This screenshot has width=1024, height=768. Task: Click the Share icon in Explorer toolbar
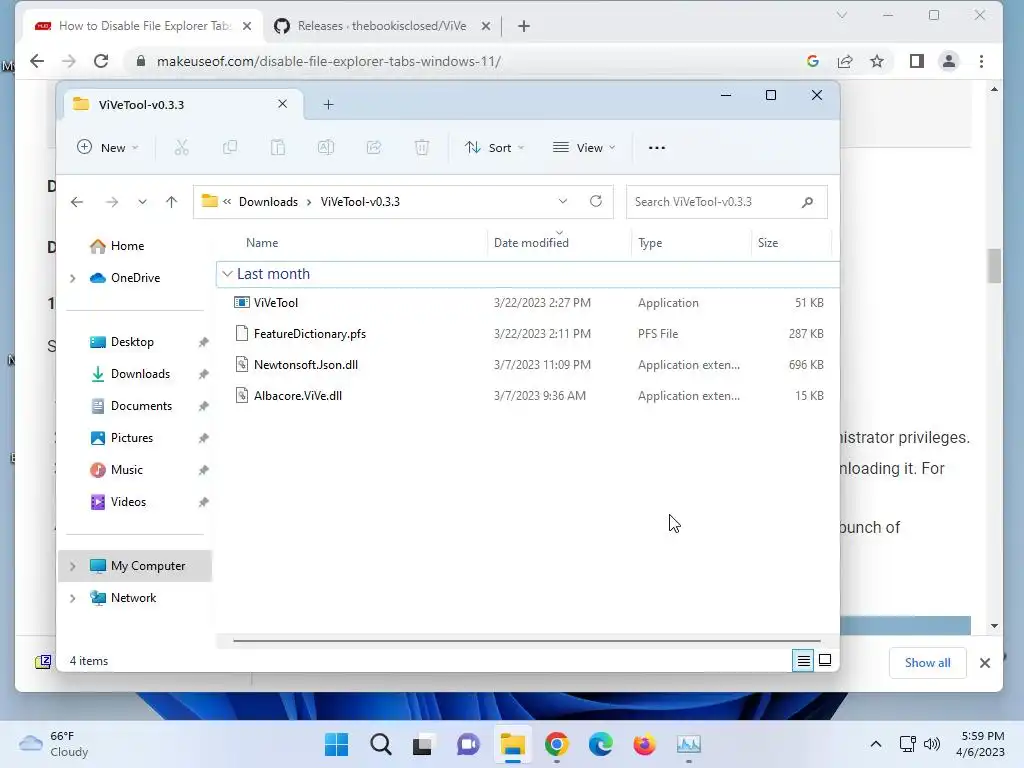[374, 148]
